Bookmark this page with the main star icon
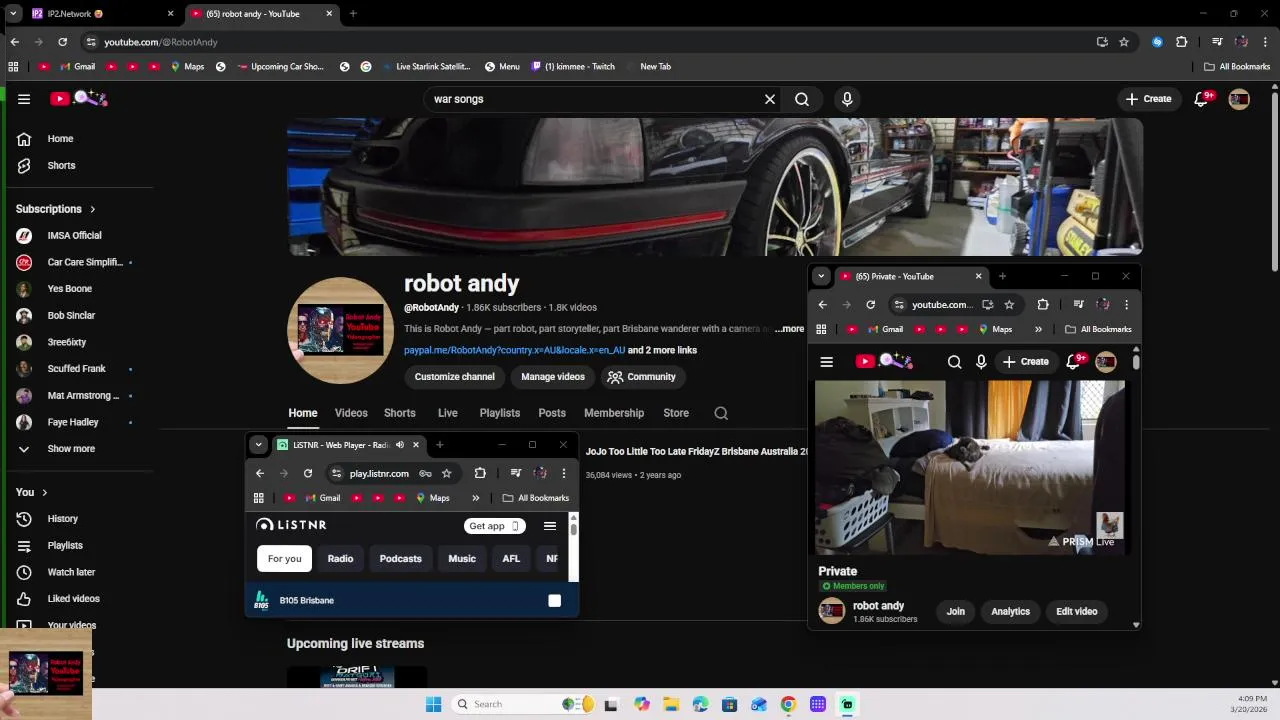Image resolution: width=1280 pixels, height=720 pixels. tap(1124, 42)
